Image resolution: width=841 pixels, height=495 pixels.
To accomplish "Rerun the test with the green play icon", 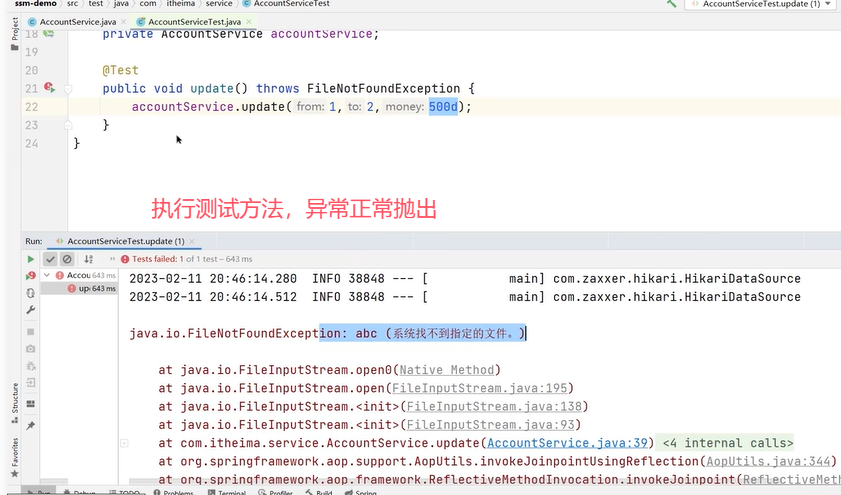I will coord(31,259).
